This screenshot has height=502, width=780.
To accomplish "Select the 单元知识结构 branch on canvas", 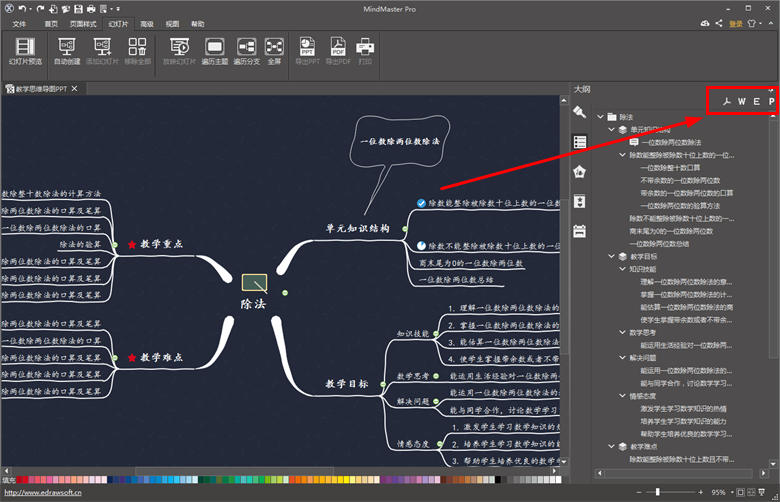I will tap(357, 228).
